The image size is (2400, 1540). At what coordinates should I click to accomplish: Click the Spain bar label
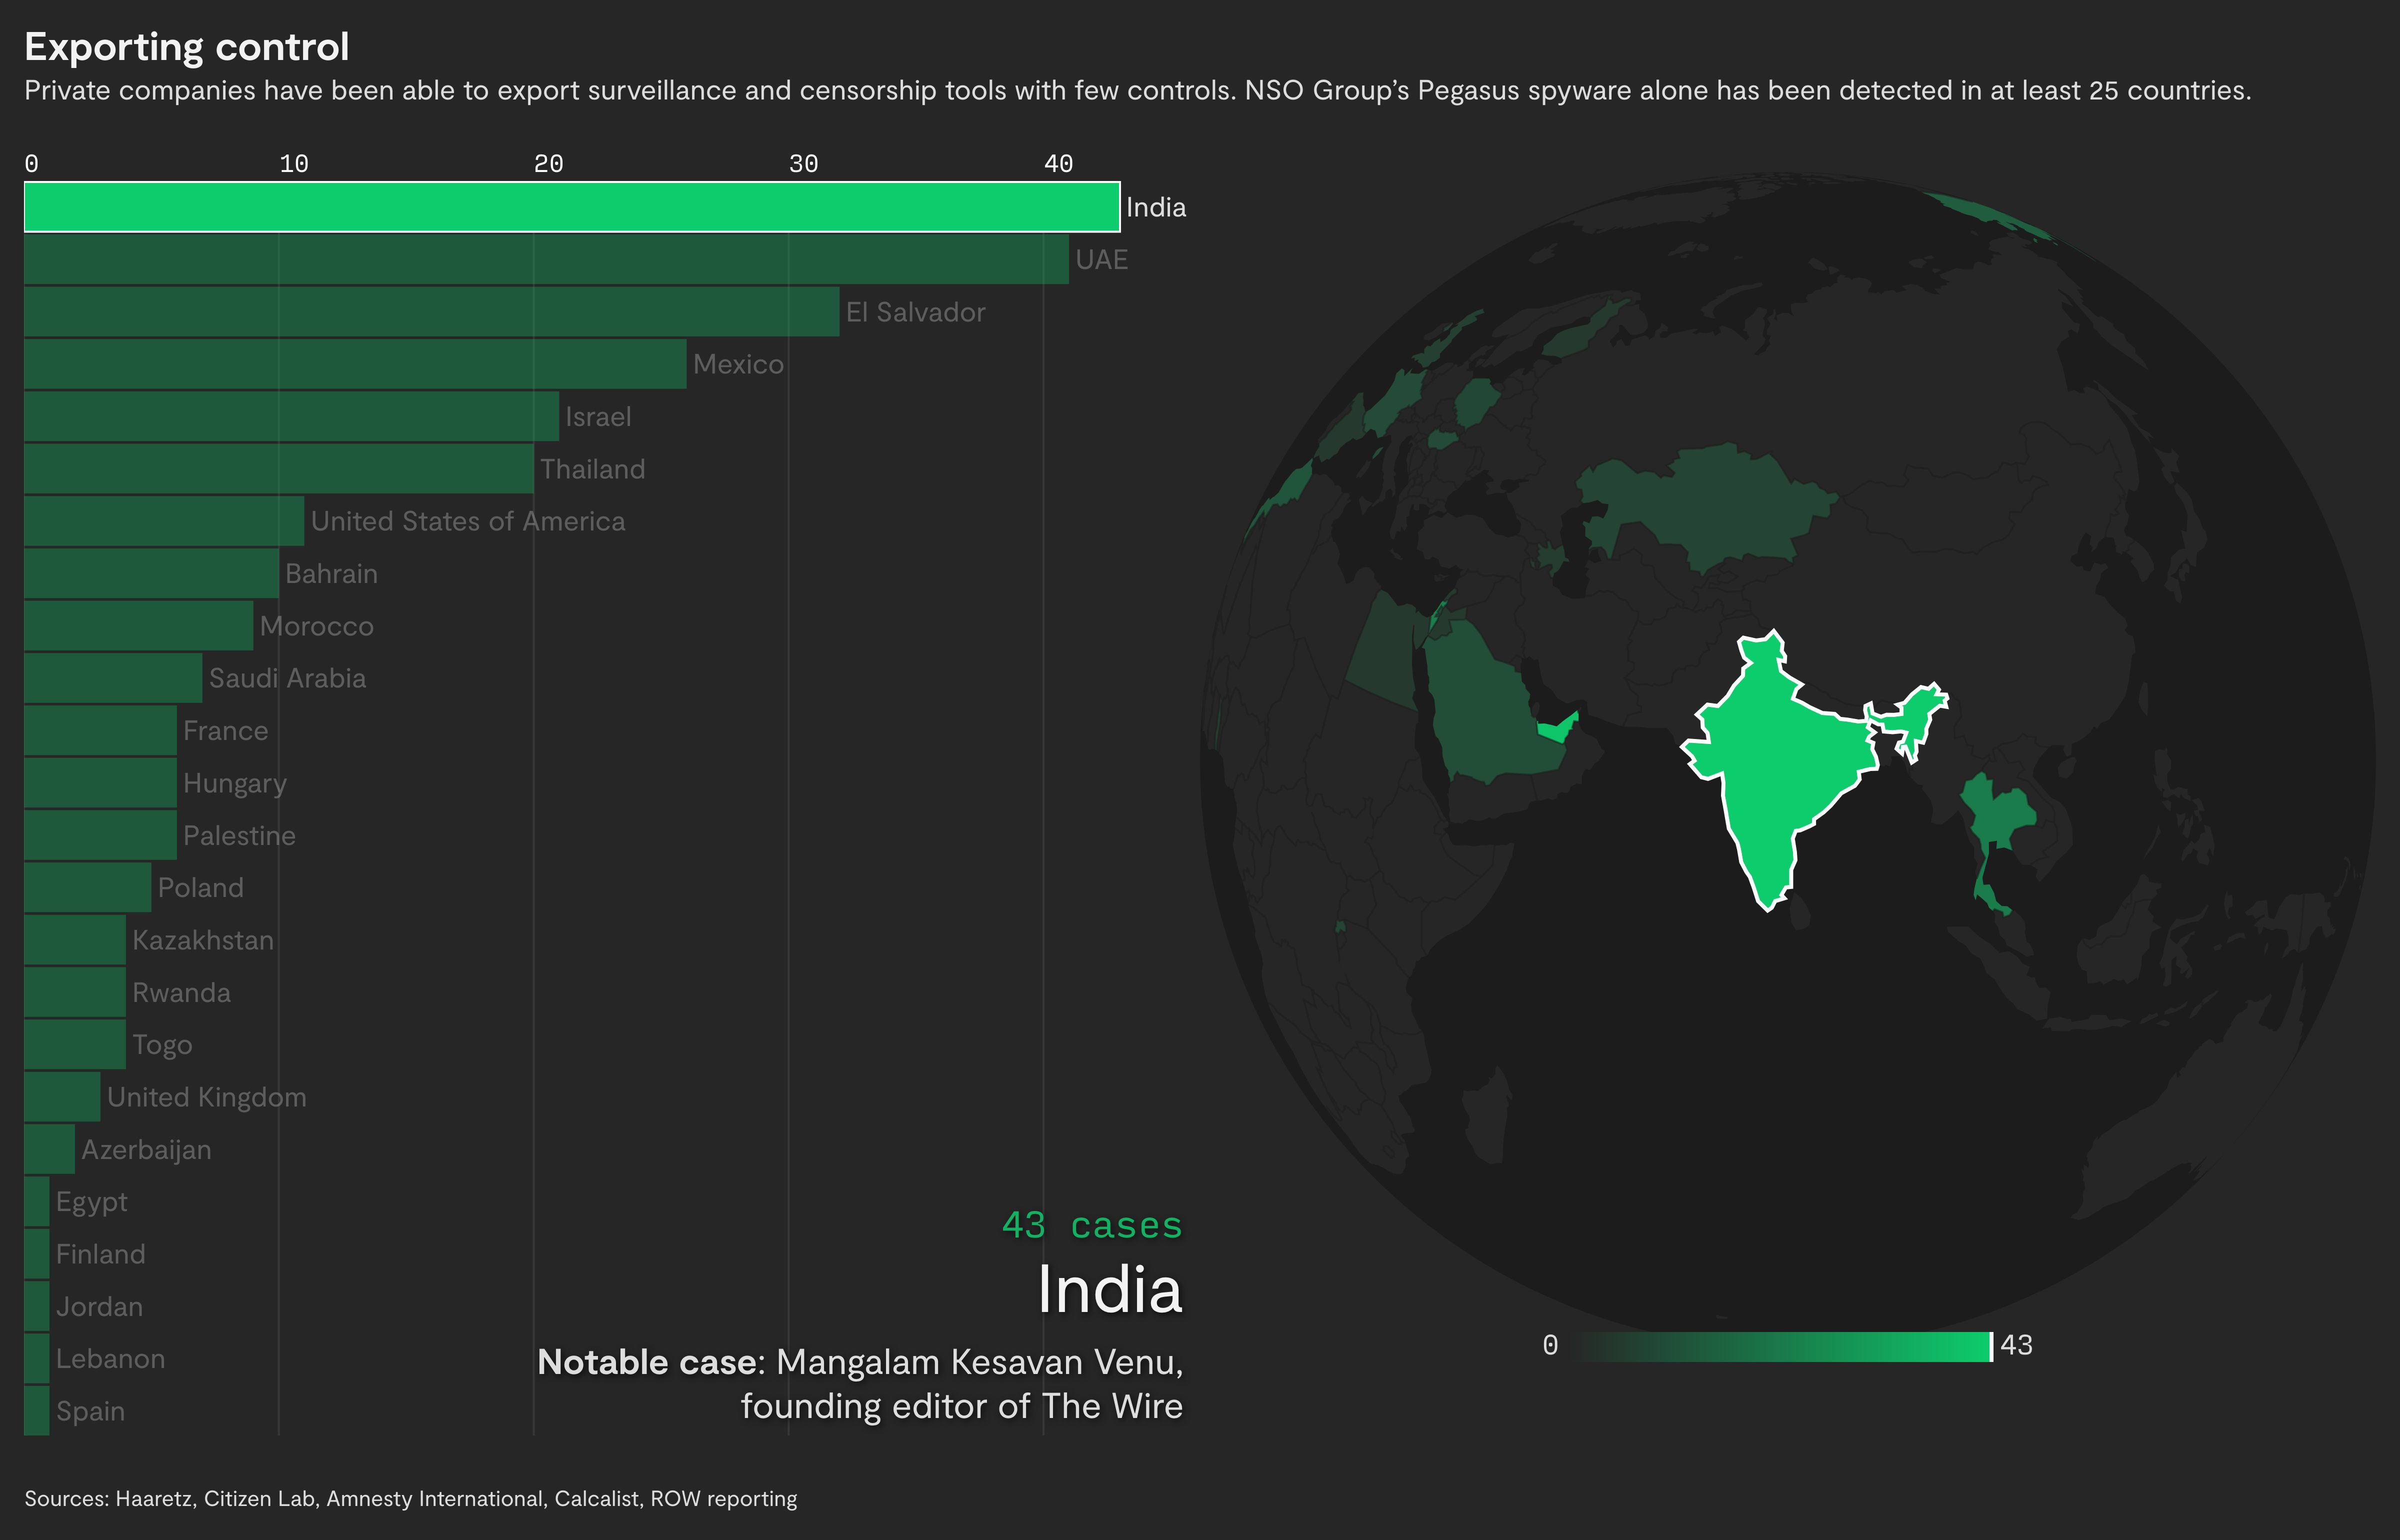pyautogui.click(x=90, y=1412)
